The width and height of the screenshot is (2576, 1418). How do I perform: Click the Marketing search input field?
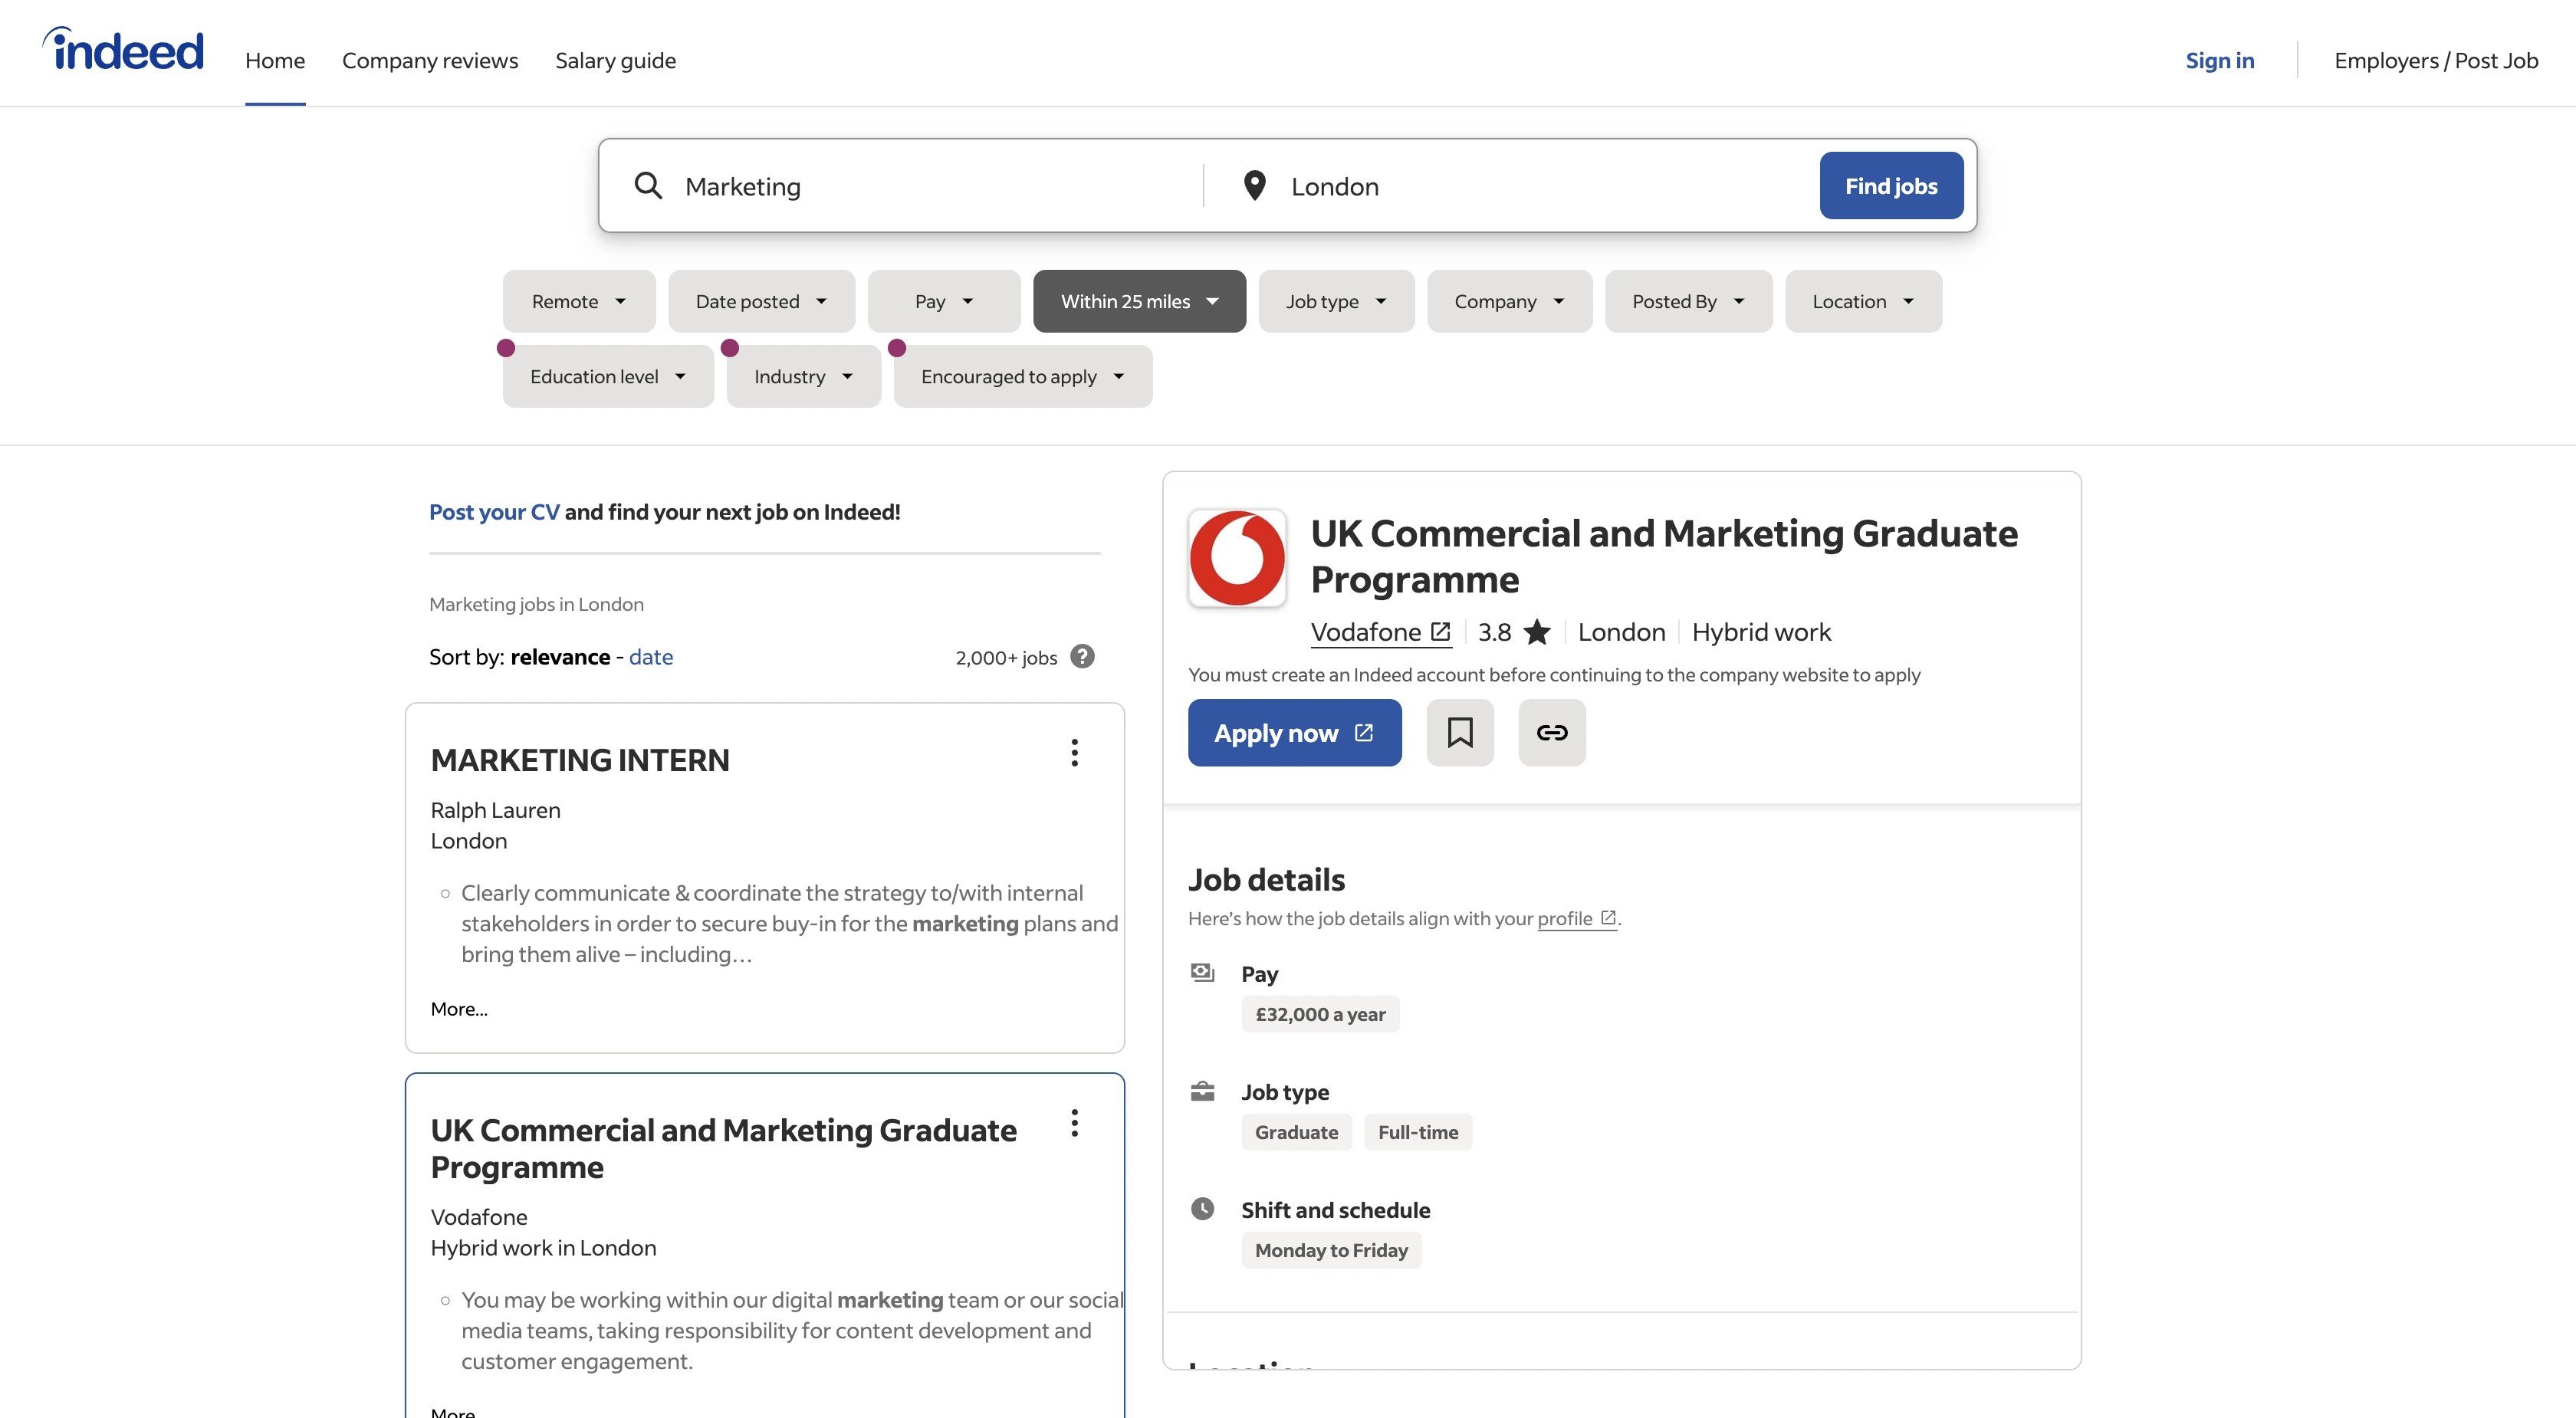(x=930, y=187)
